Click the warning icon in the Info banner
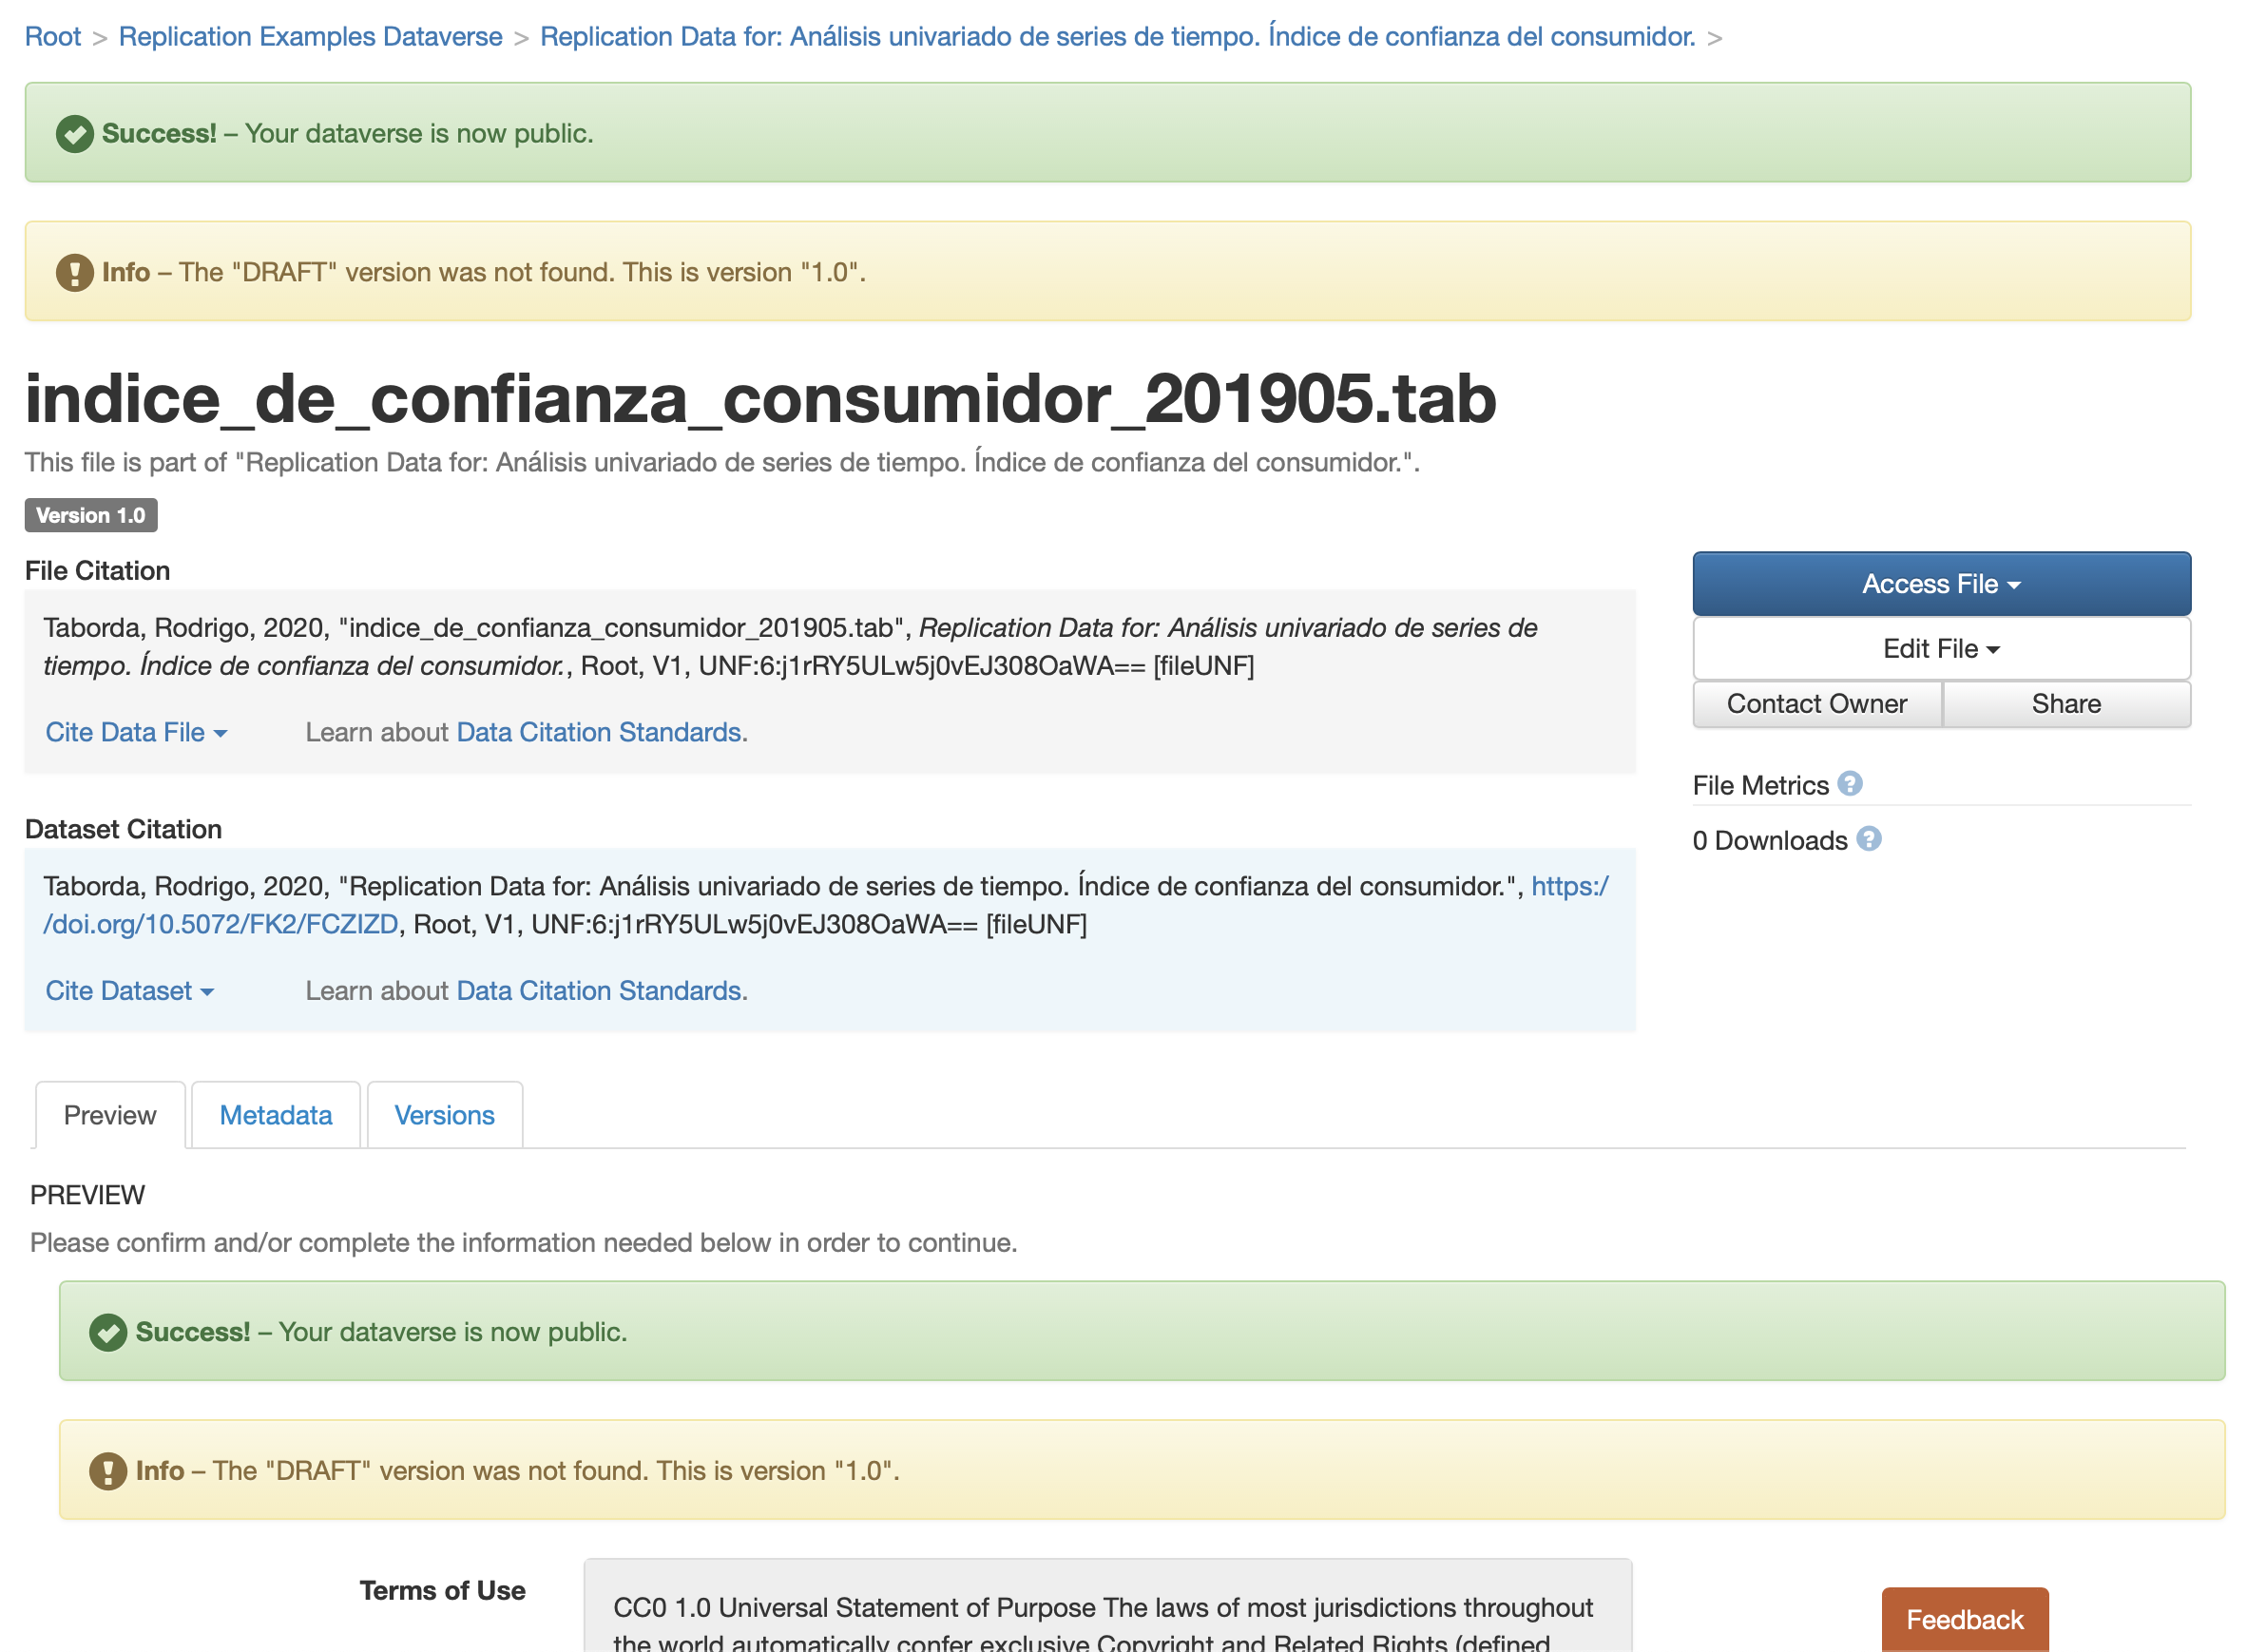Screen dimensions: 2247x1652 tap(74, 272)
